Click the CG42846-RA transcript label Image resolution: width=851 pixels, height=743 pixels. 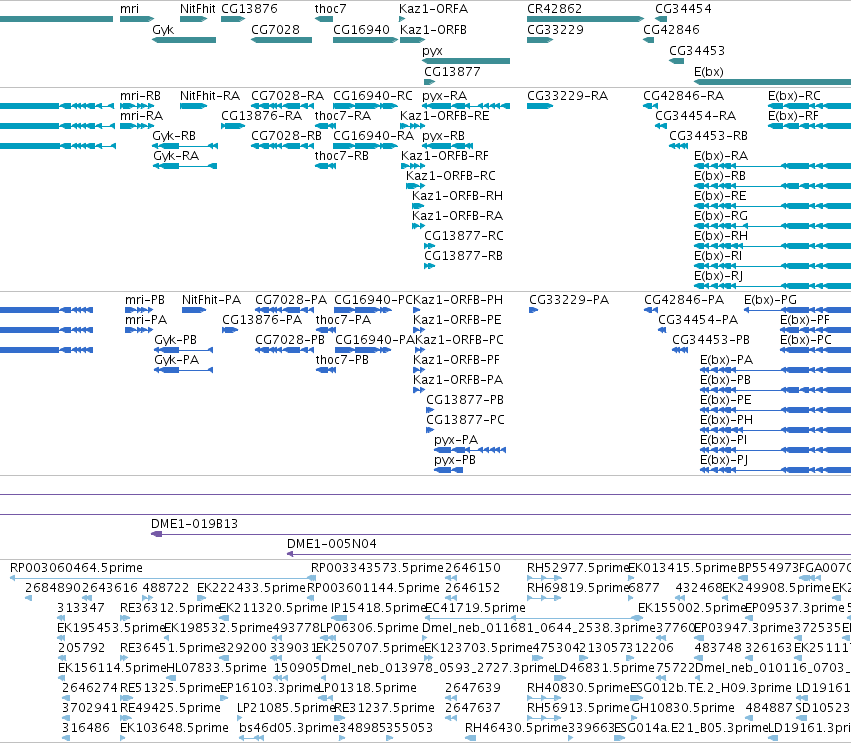[684, 96]
